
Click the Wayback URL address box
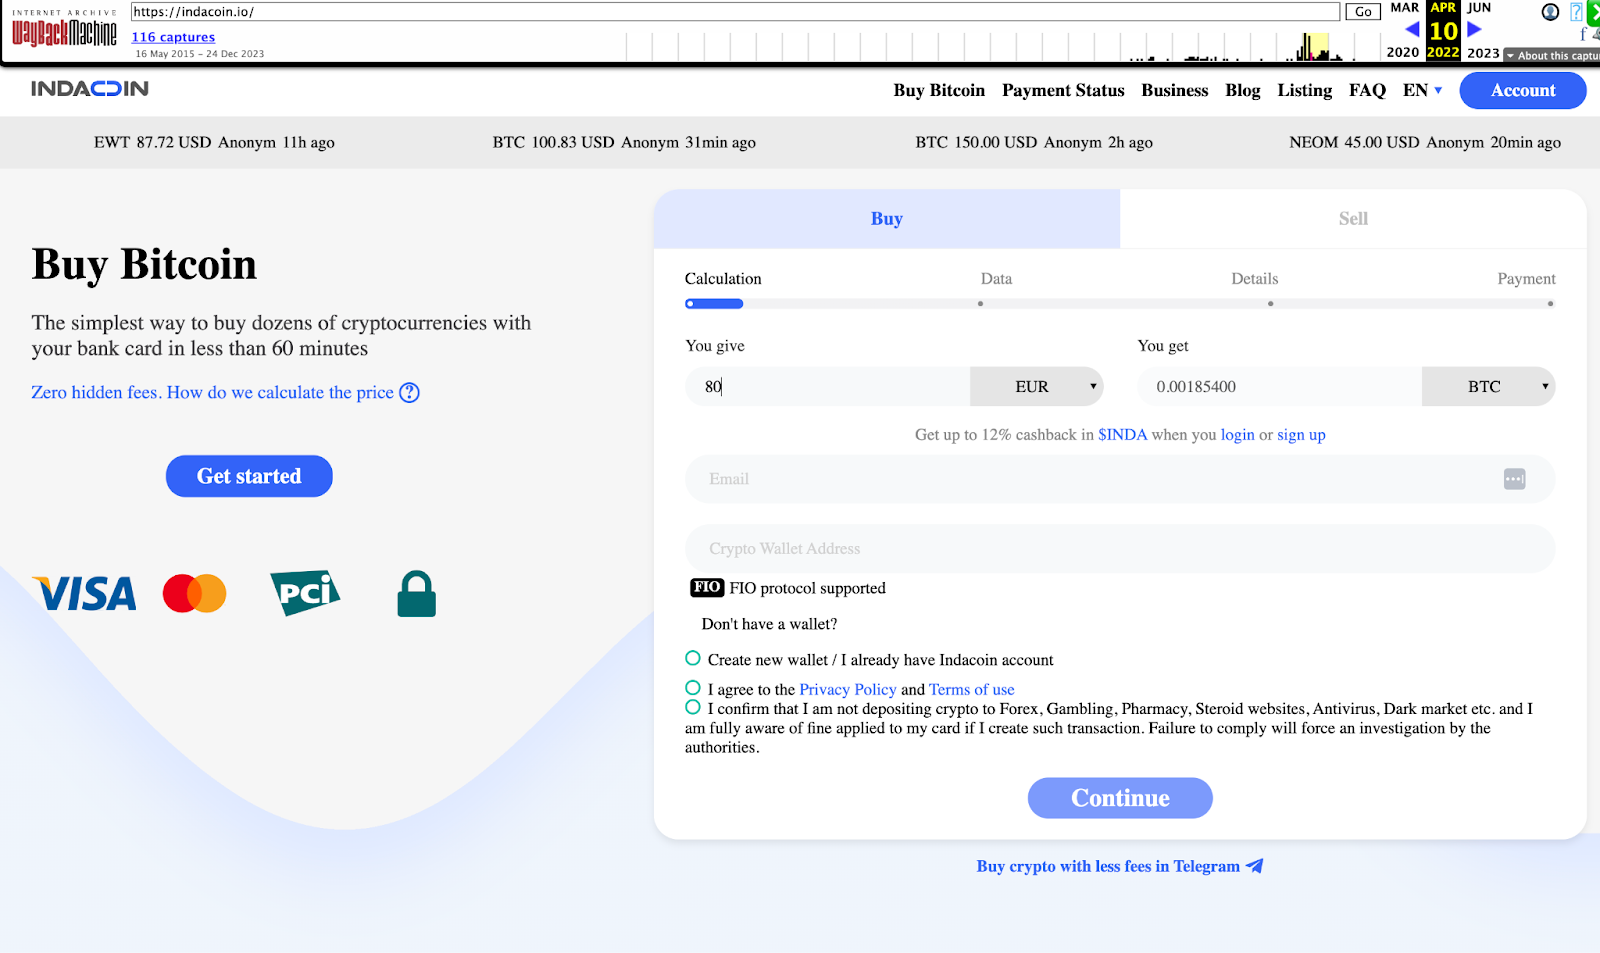click(x=735, y=12)
